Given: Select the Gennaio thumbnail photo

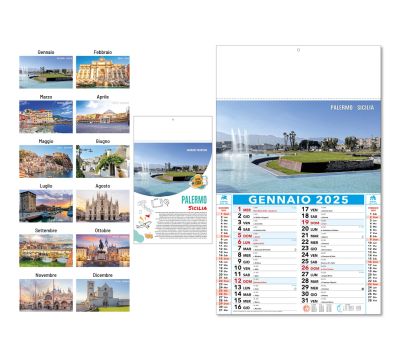Looking at the screenshot, I should coord(46,72).
